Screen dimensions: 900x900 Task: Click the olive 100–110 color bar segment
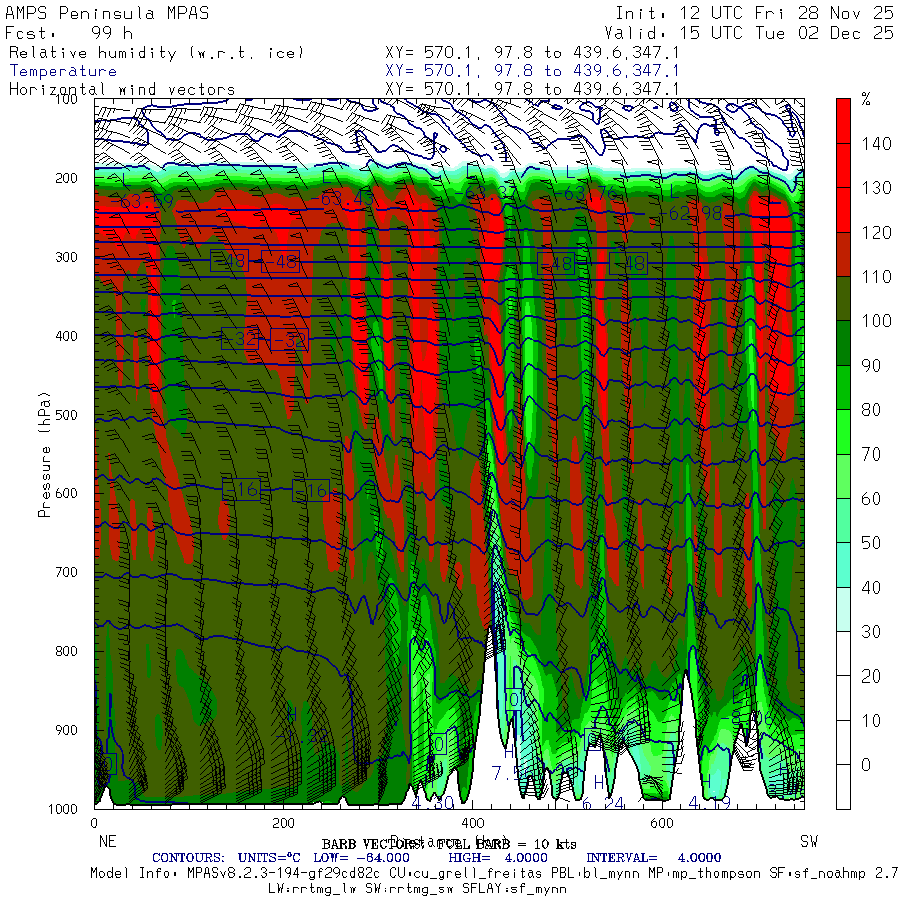coord(843,298)
